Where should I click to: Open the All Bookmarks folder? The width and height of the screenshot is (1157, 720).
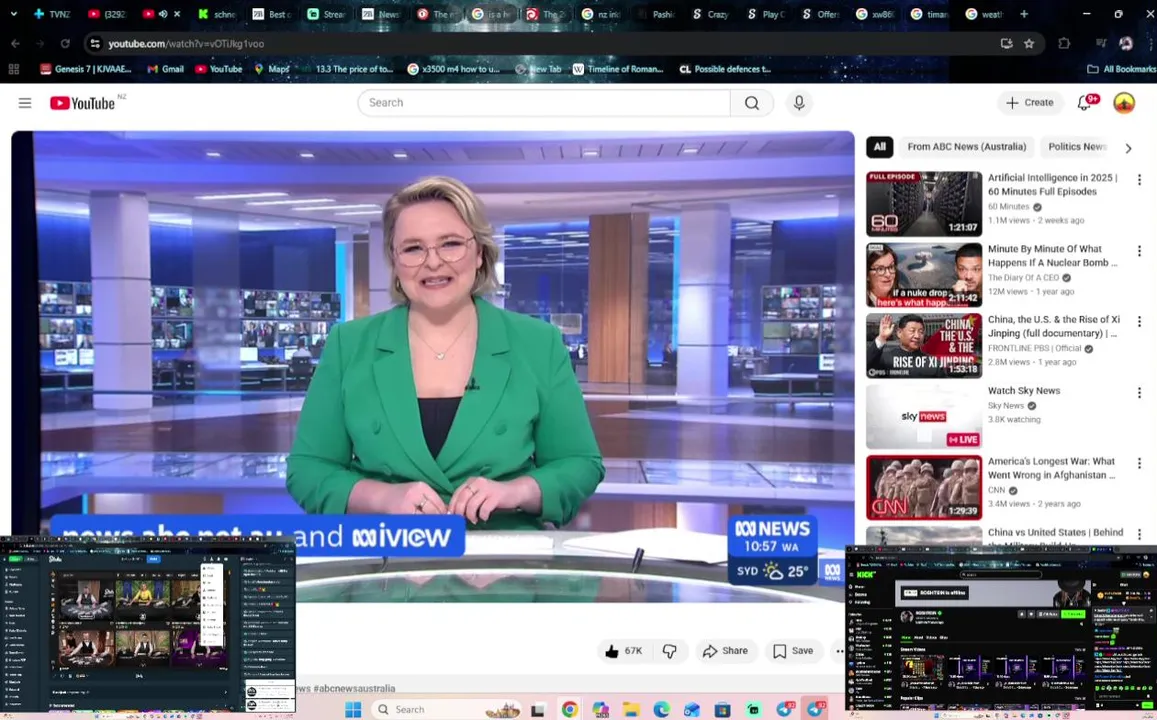1121,69
